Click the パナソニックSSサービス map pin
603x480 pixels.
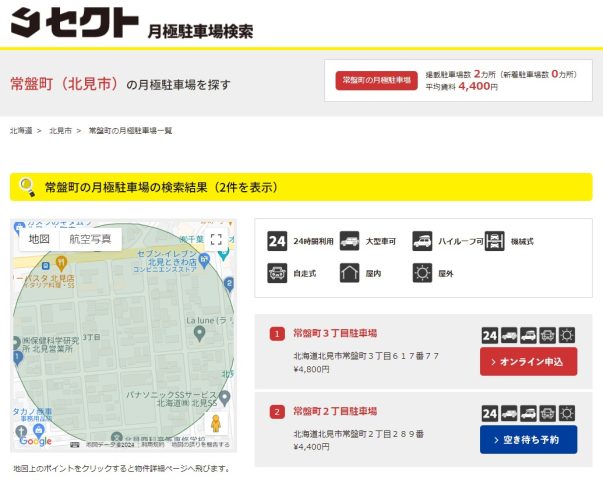(x=225, y=398)
